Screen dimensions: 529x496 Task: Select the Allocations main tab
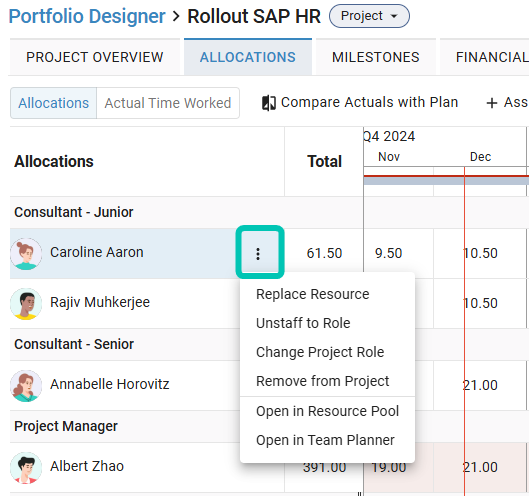point(248,57)
